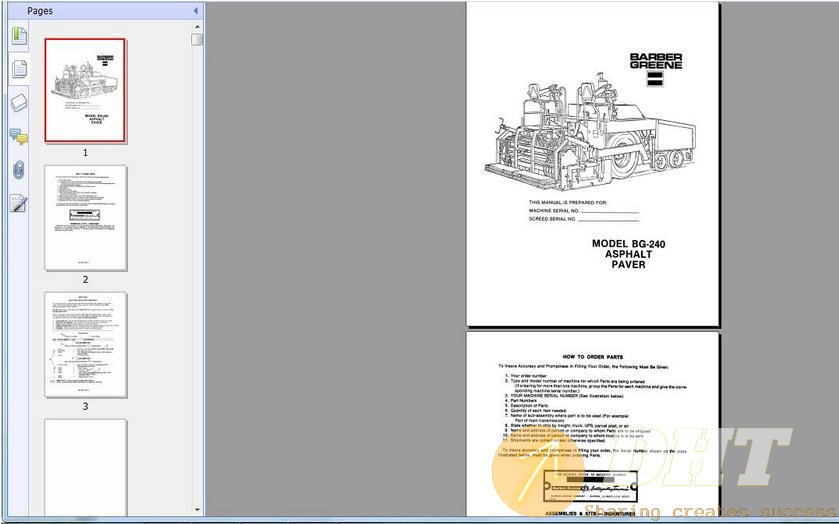Click the asphalt paver illustration on cover page
Screen dimensions: 839x524
[x=590, y=134]
